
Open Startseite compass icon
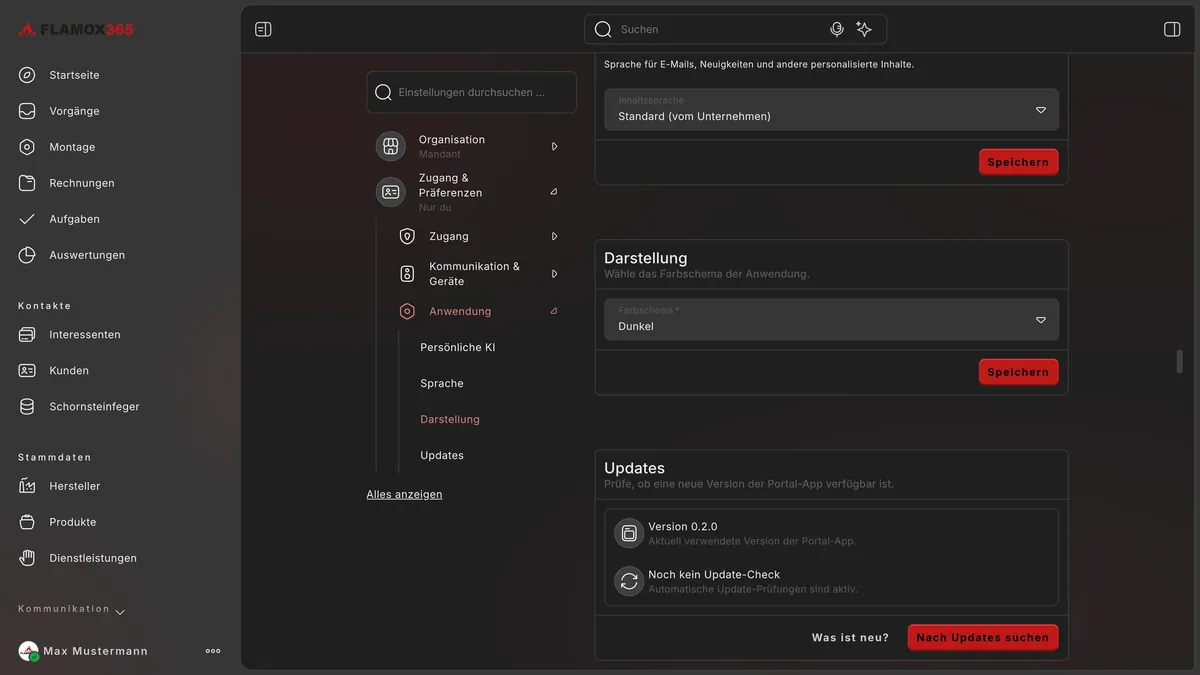point(27,75)
